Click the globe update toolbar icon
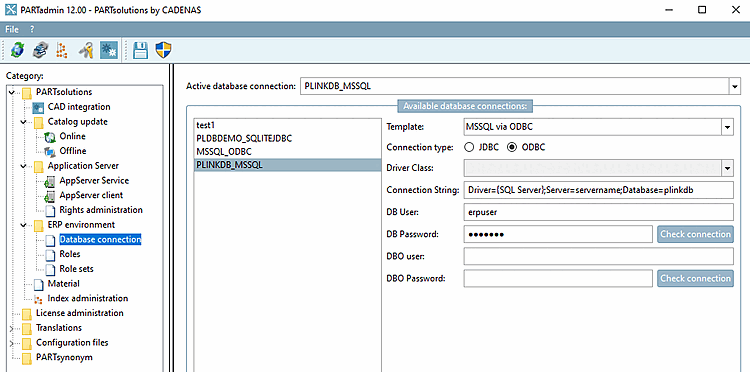750x372 pixels. [18, 50]
